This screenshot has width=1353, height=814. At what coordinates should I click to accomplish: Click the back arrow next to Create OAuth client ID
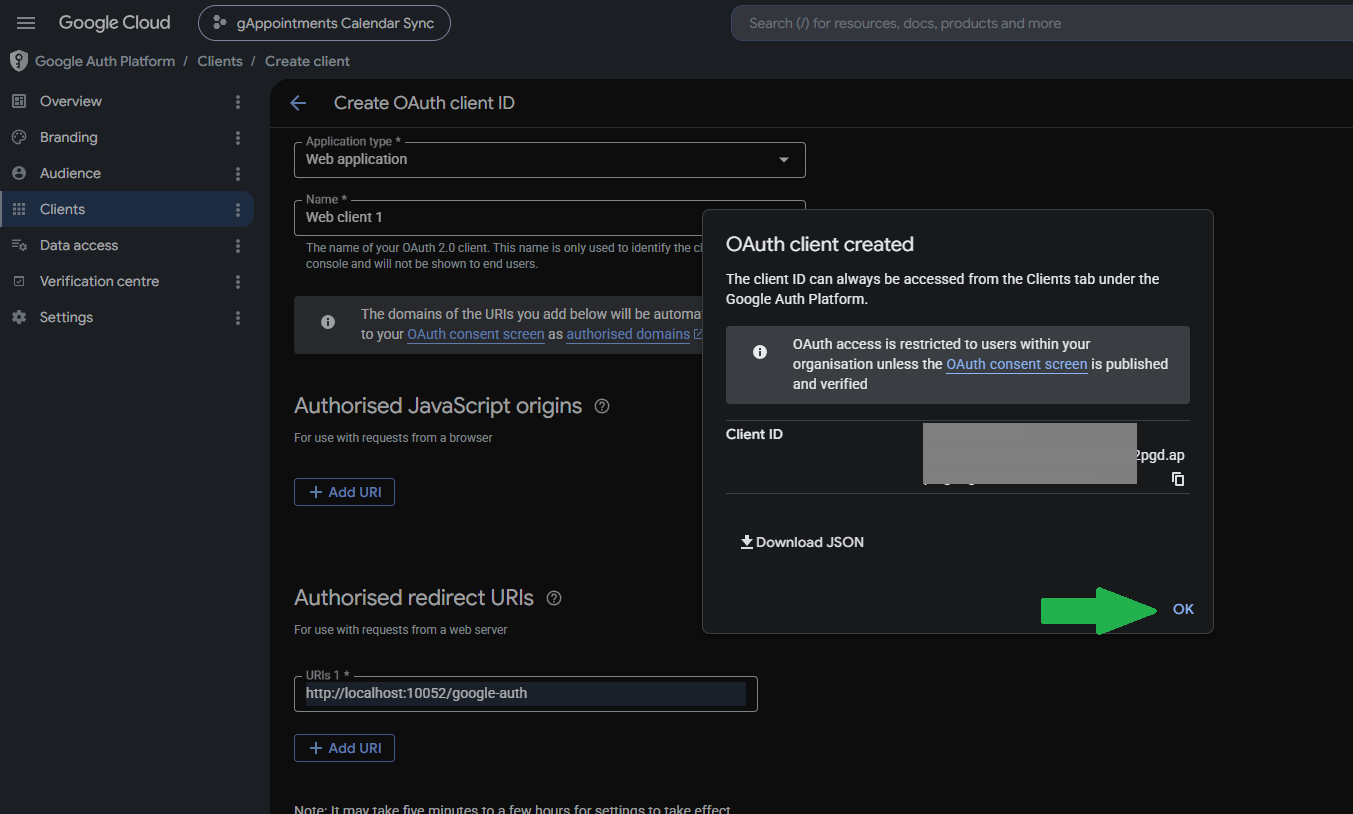click(x=298, y=103)
